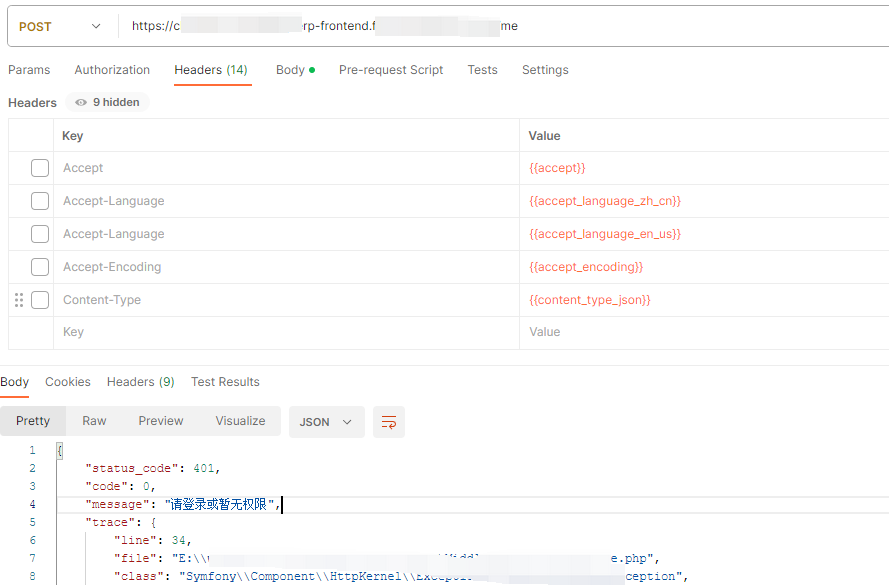Switch response view to Raw
The width and height of the screenshot is (889, 585).
click(94, 421)
